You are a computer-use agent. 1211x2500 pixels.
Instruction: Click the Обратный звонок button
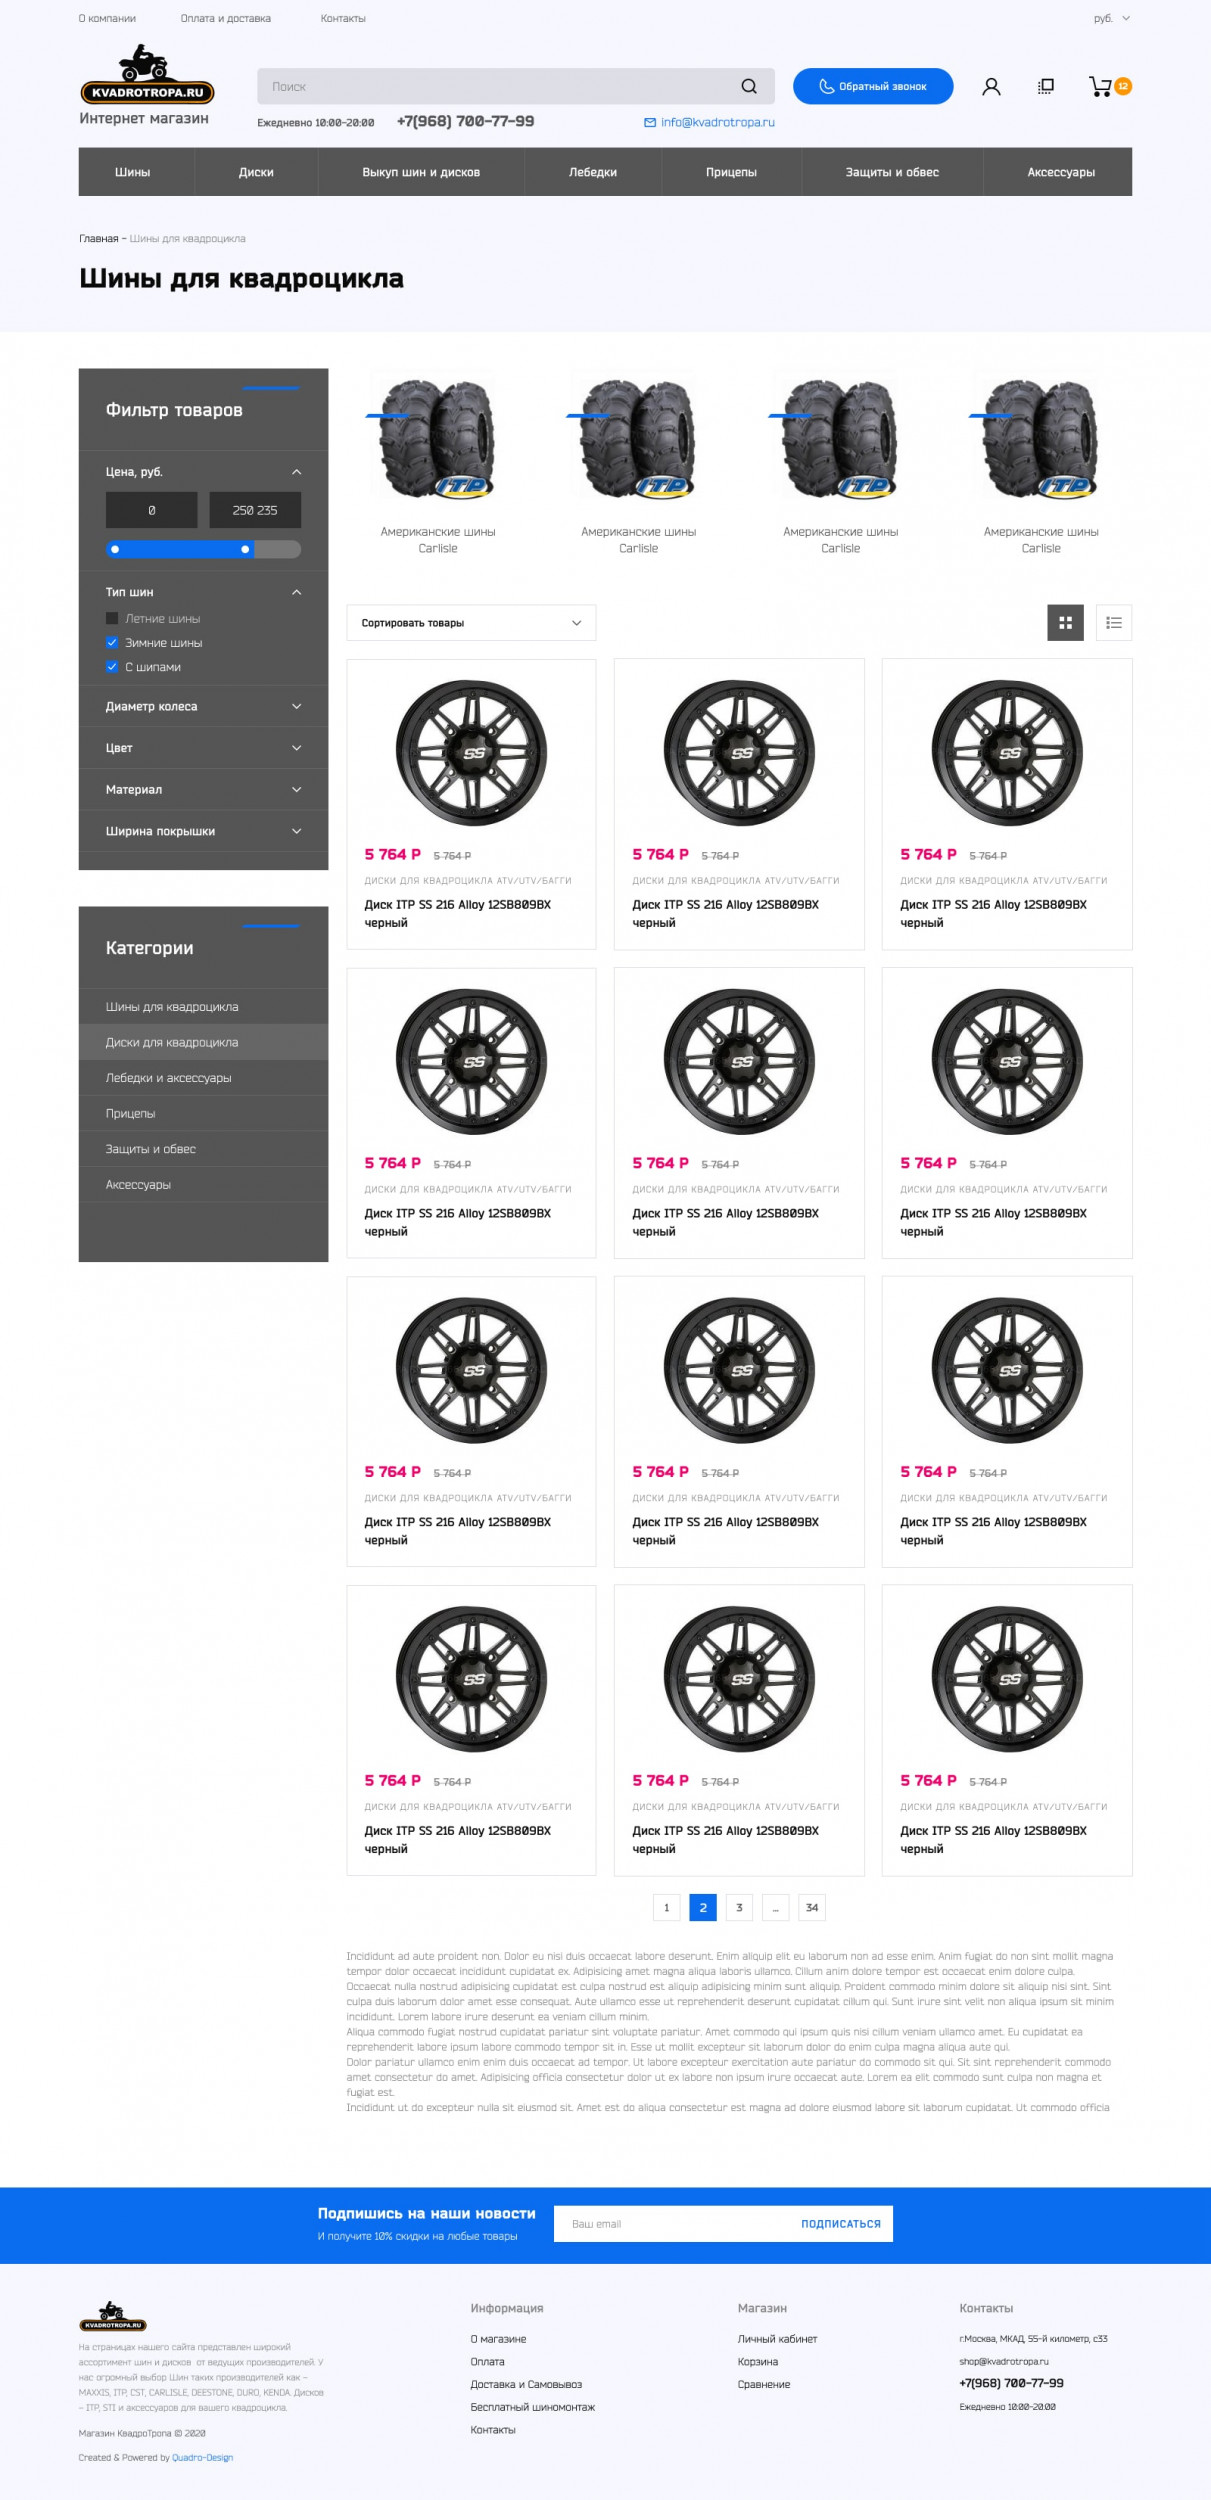(873, 87)
